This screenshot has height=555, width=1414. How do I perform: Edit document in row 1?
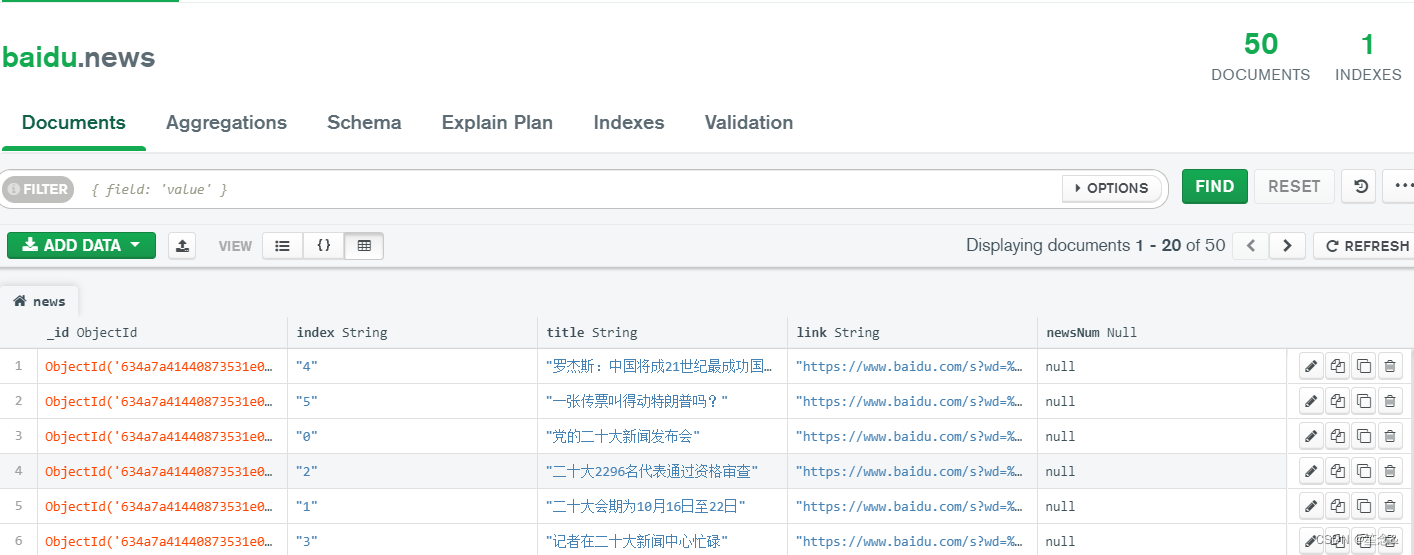pyautogui.click(x=1311, y=366)
